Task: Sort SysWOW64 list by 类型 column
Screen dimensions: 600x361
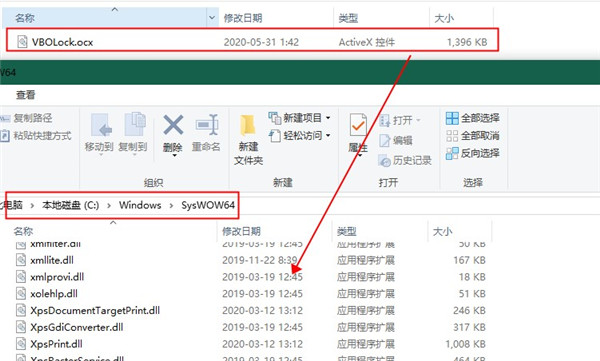Action: 347,231
